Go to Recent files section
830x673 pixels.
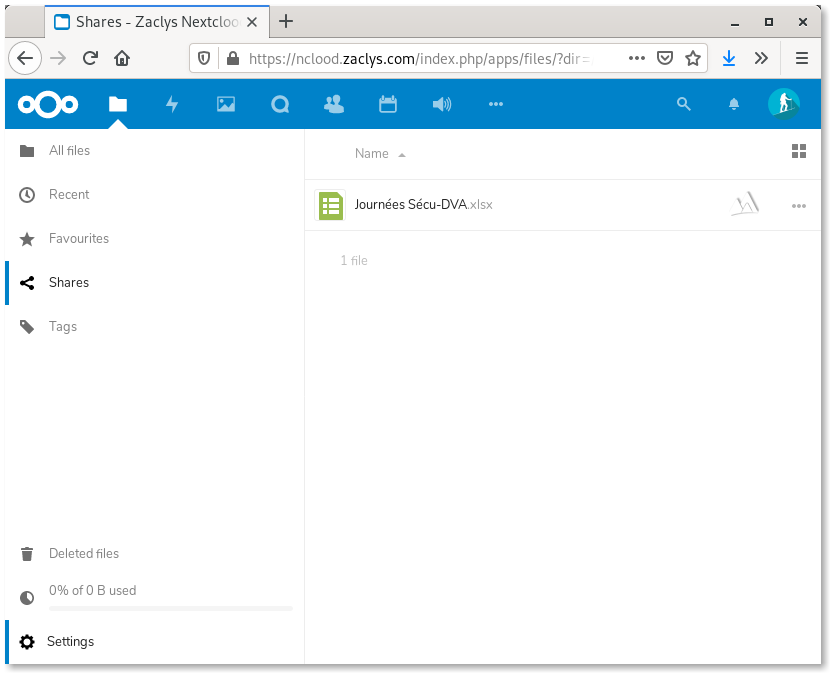[x=69, y=195]
